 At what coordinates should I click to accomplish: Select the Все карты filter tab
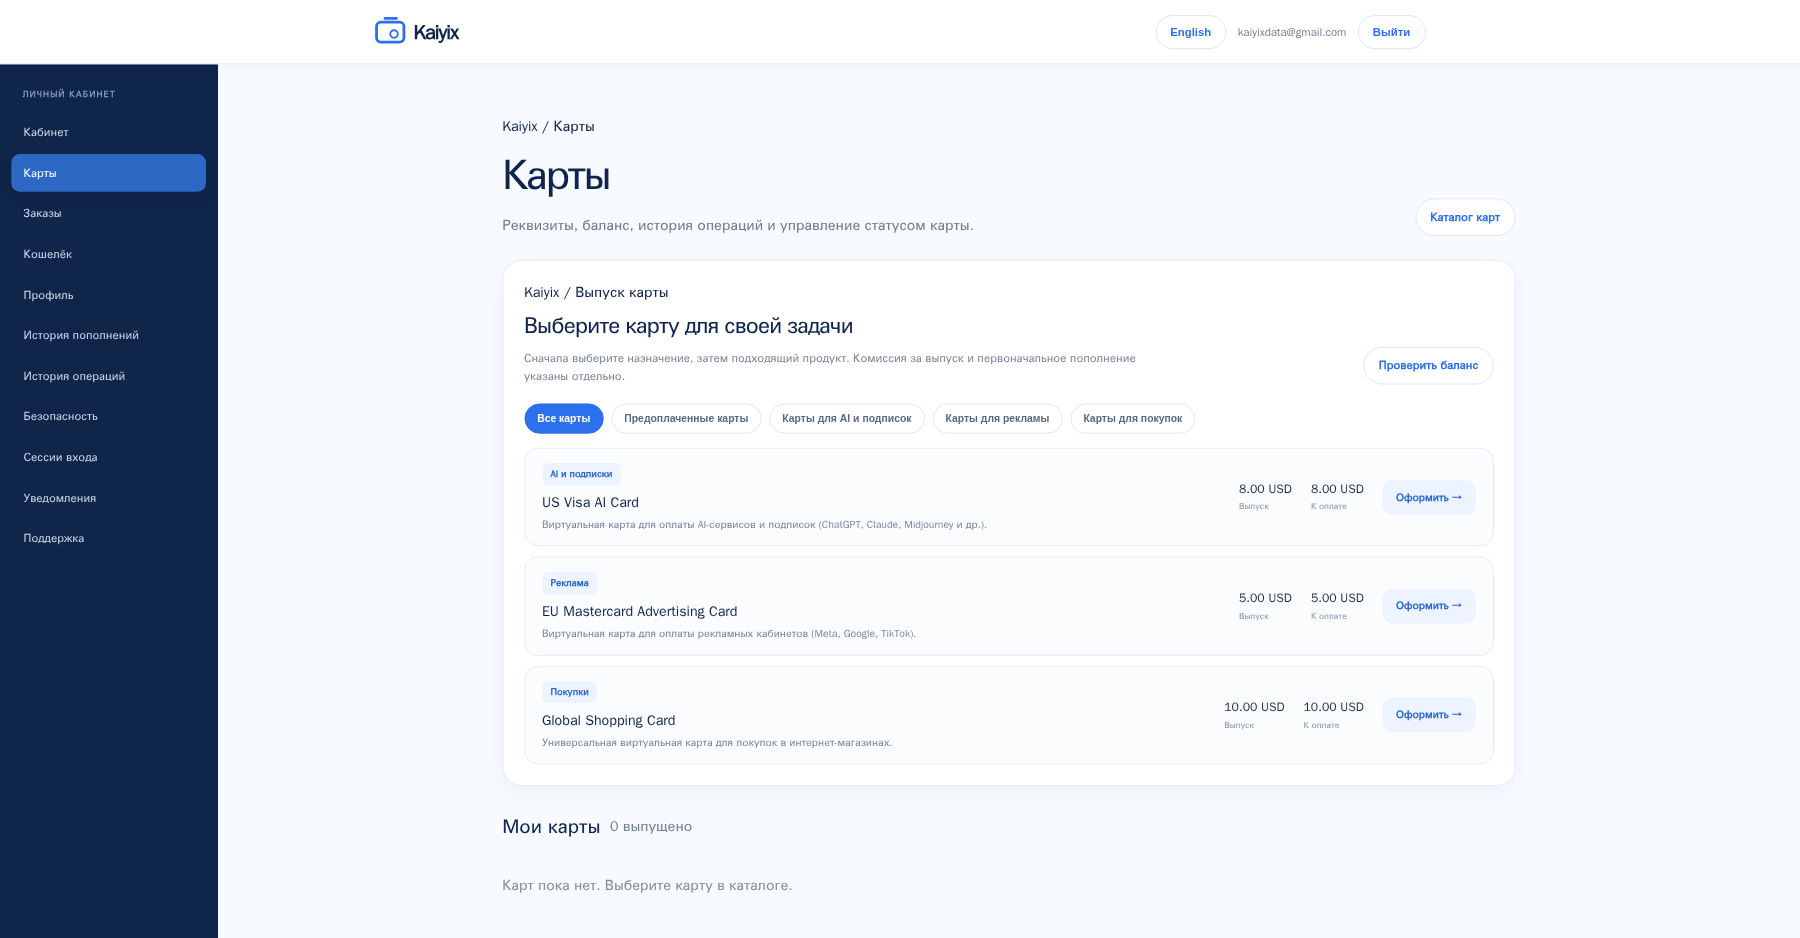[564, 418]
